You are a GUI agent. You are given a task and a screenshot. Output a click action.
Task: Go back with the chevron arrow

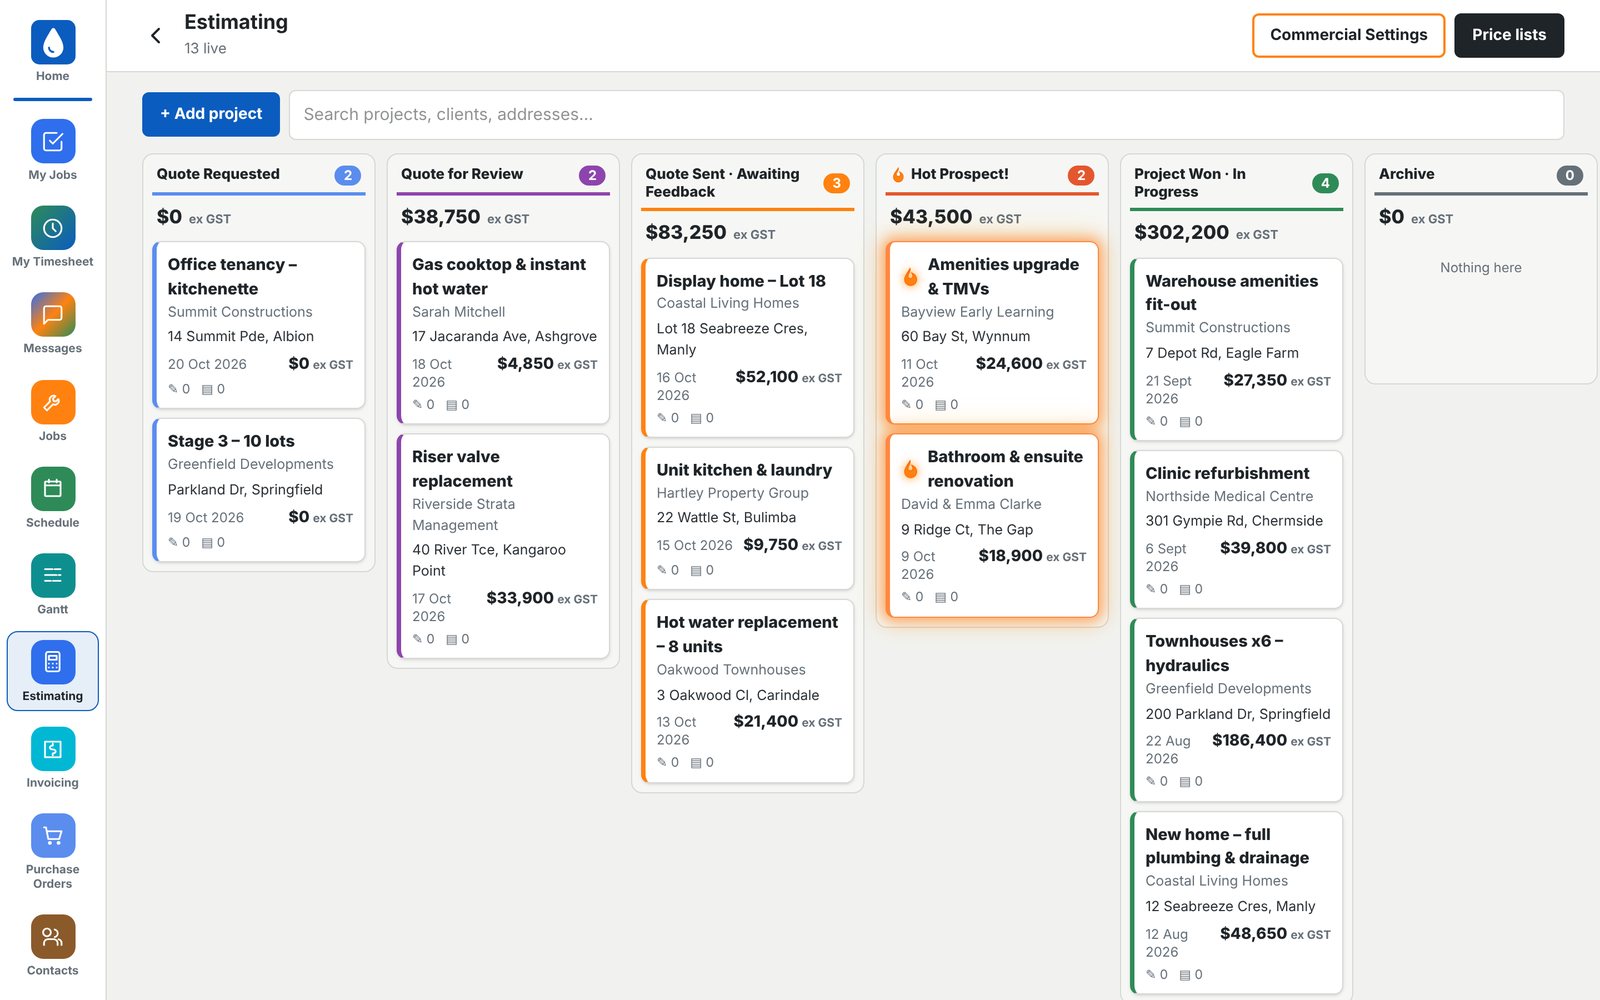click(x=156, y=36)
